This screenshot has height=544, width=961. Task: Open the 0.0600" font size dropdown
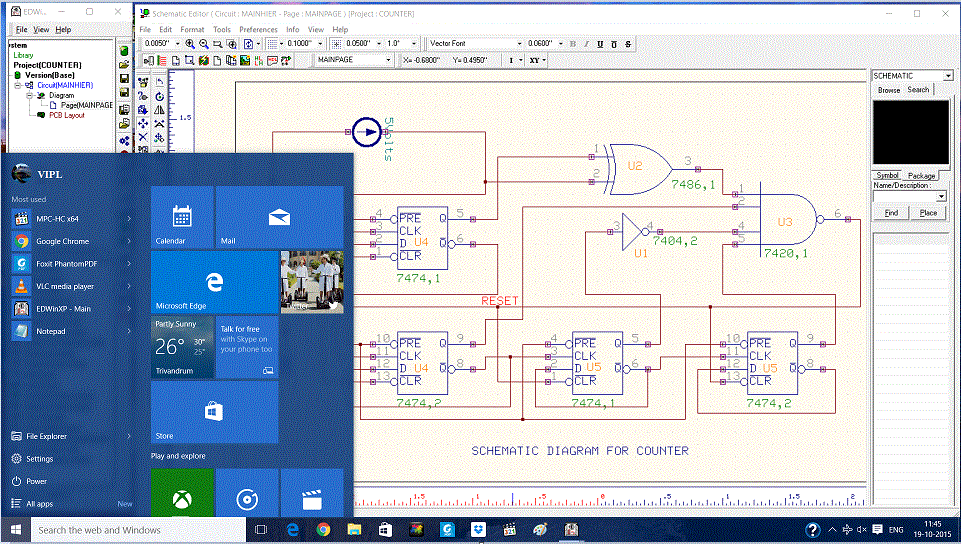(560, 44)
